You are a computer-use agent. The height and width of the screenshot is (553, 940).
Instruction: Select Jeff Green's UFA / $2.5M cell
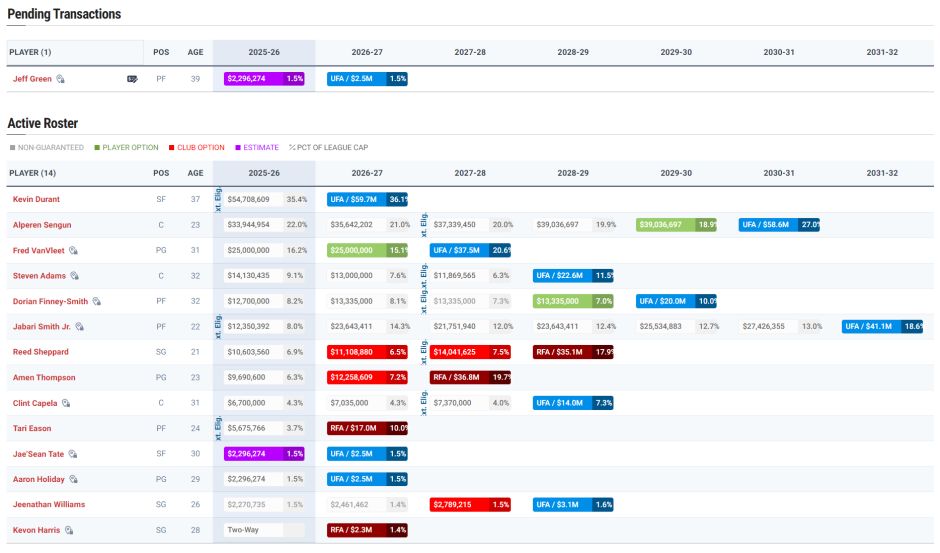pos(367,79)
